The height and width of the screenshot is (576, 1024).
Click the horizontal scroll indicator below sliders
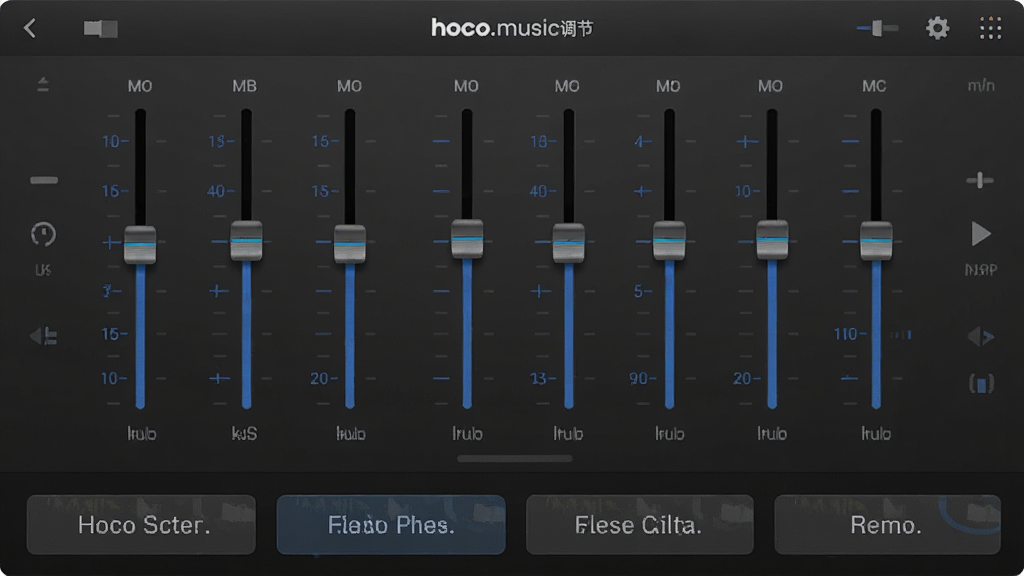pos(515,458)
